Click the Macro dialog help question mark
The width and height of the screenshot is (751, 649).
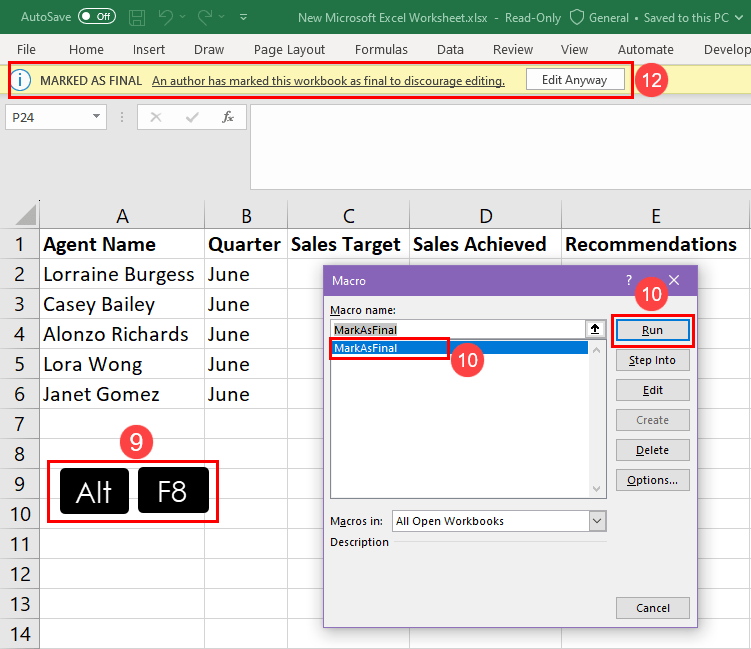(629, 280)
